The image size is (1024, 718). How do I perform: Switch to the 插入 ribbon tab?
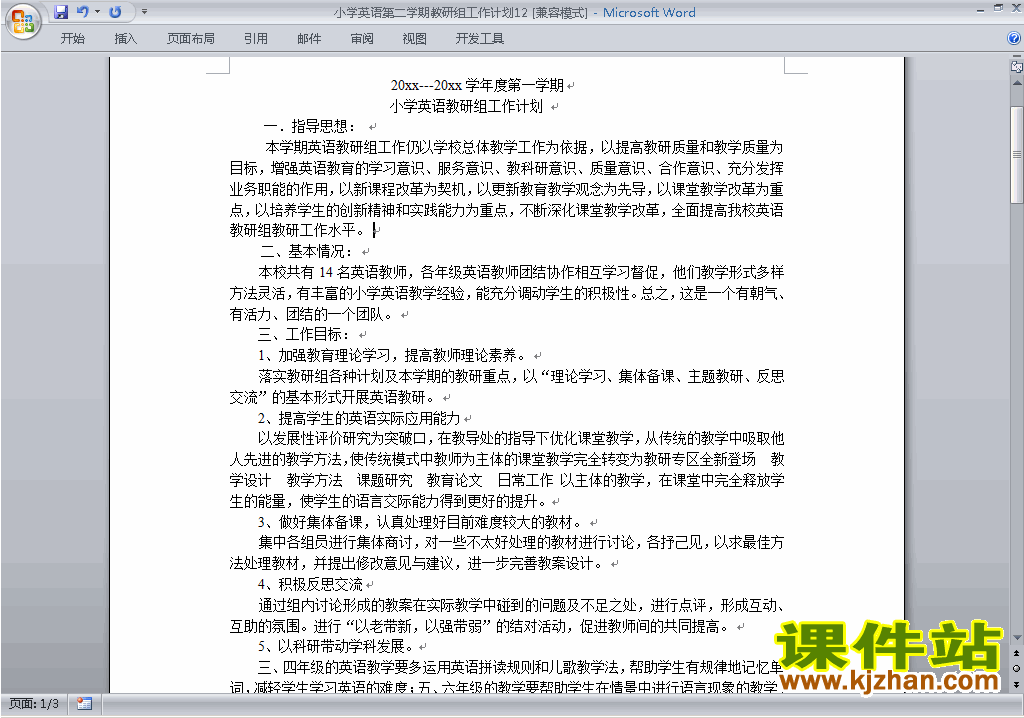tap(125, 39)
